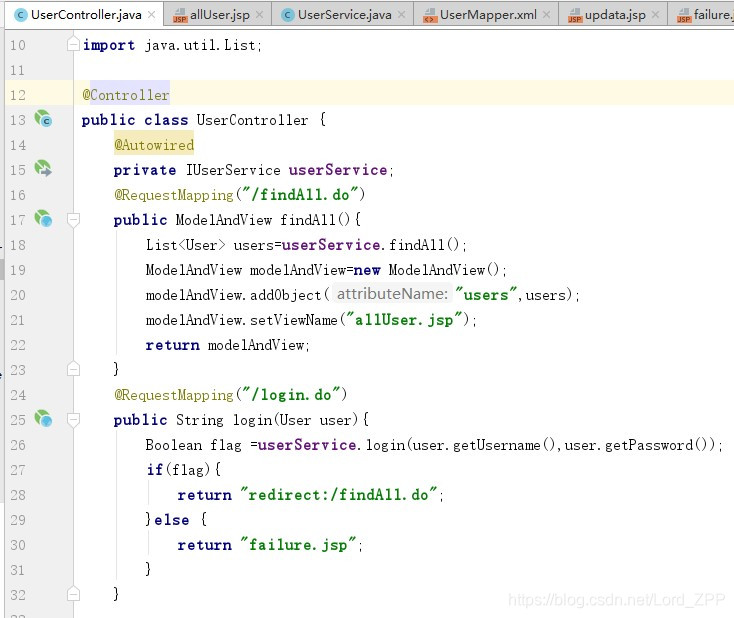
Task: Click the request mapping gutter icon on line 25
Action: coord(43,418)
